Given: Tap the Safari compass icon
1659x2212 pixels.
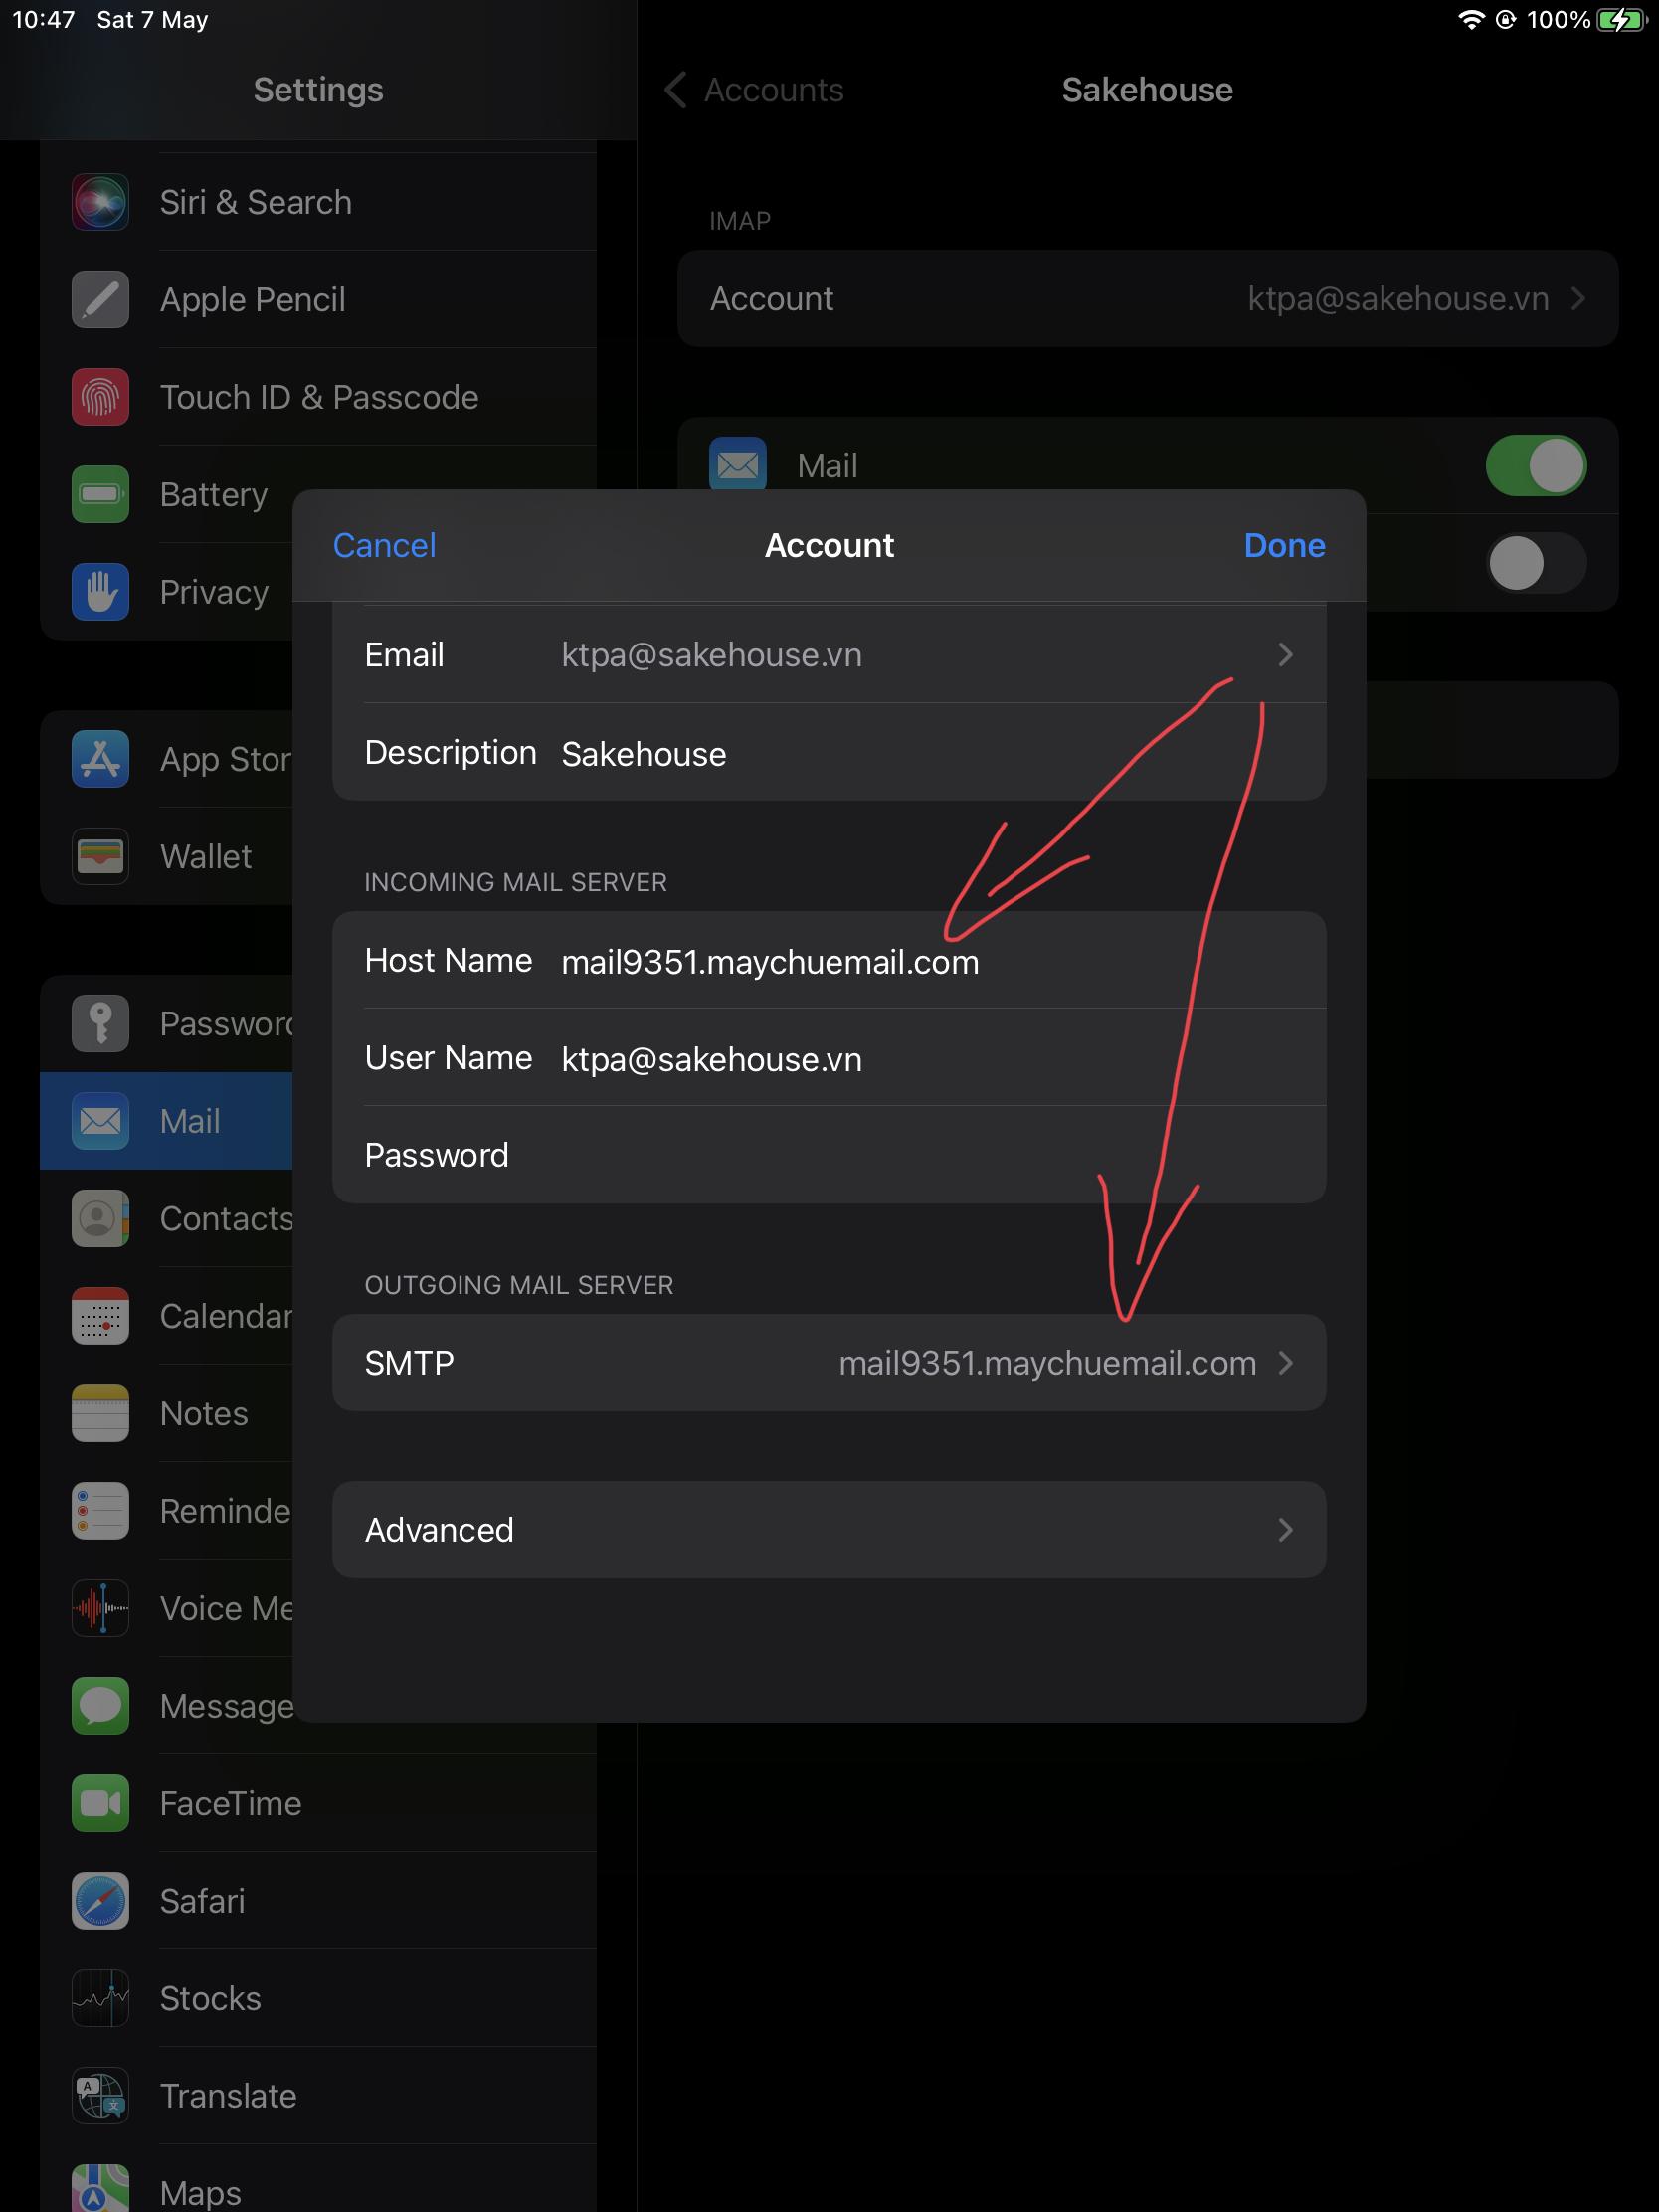Looking at the screenshot, I should (x=100, y=1901).
